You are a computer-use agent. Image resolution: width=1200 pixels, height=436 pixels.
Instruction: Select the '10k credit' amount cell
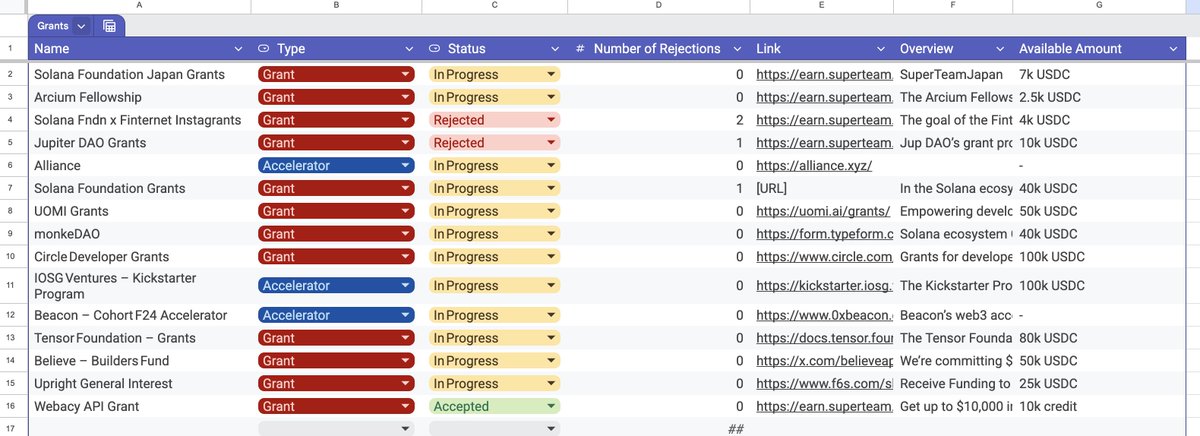point(1100,407)
